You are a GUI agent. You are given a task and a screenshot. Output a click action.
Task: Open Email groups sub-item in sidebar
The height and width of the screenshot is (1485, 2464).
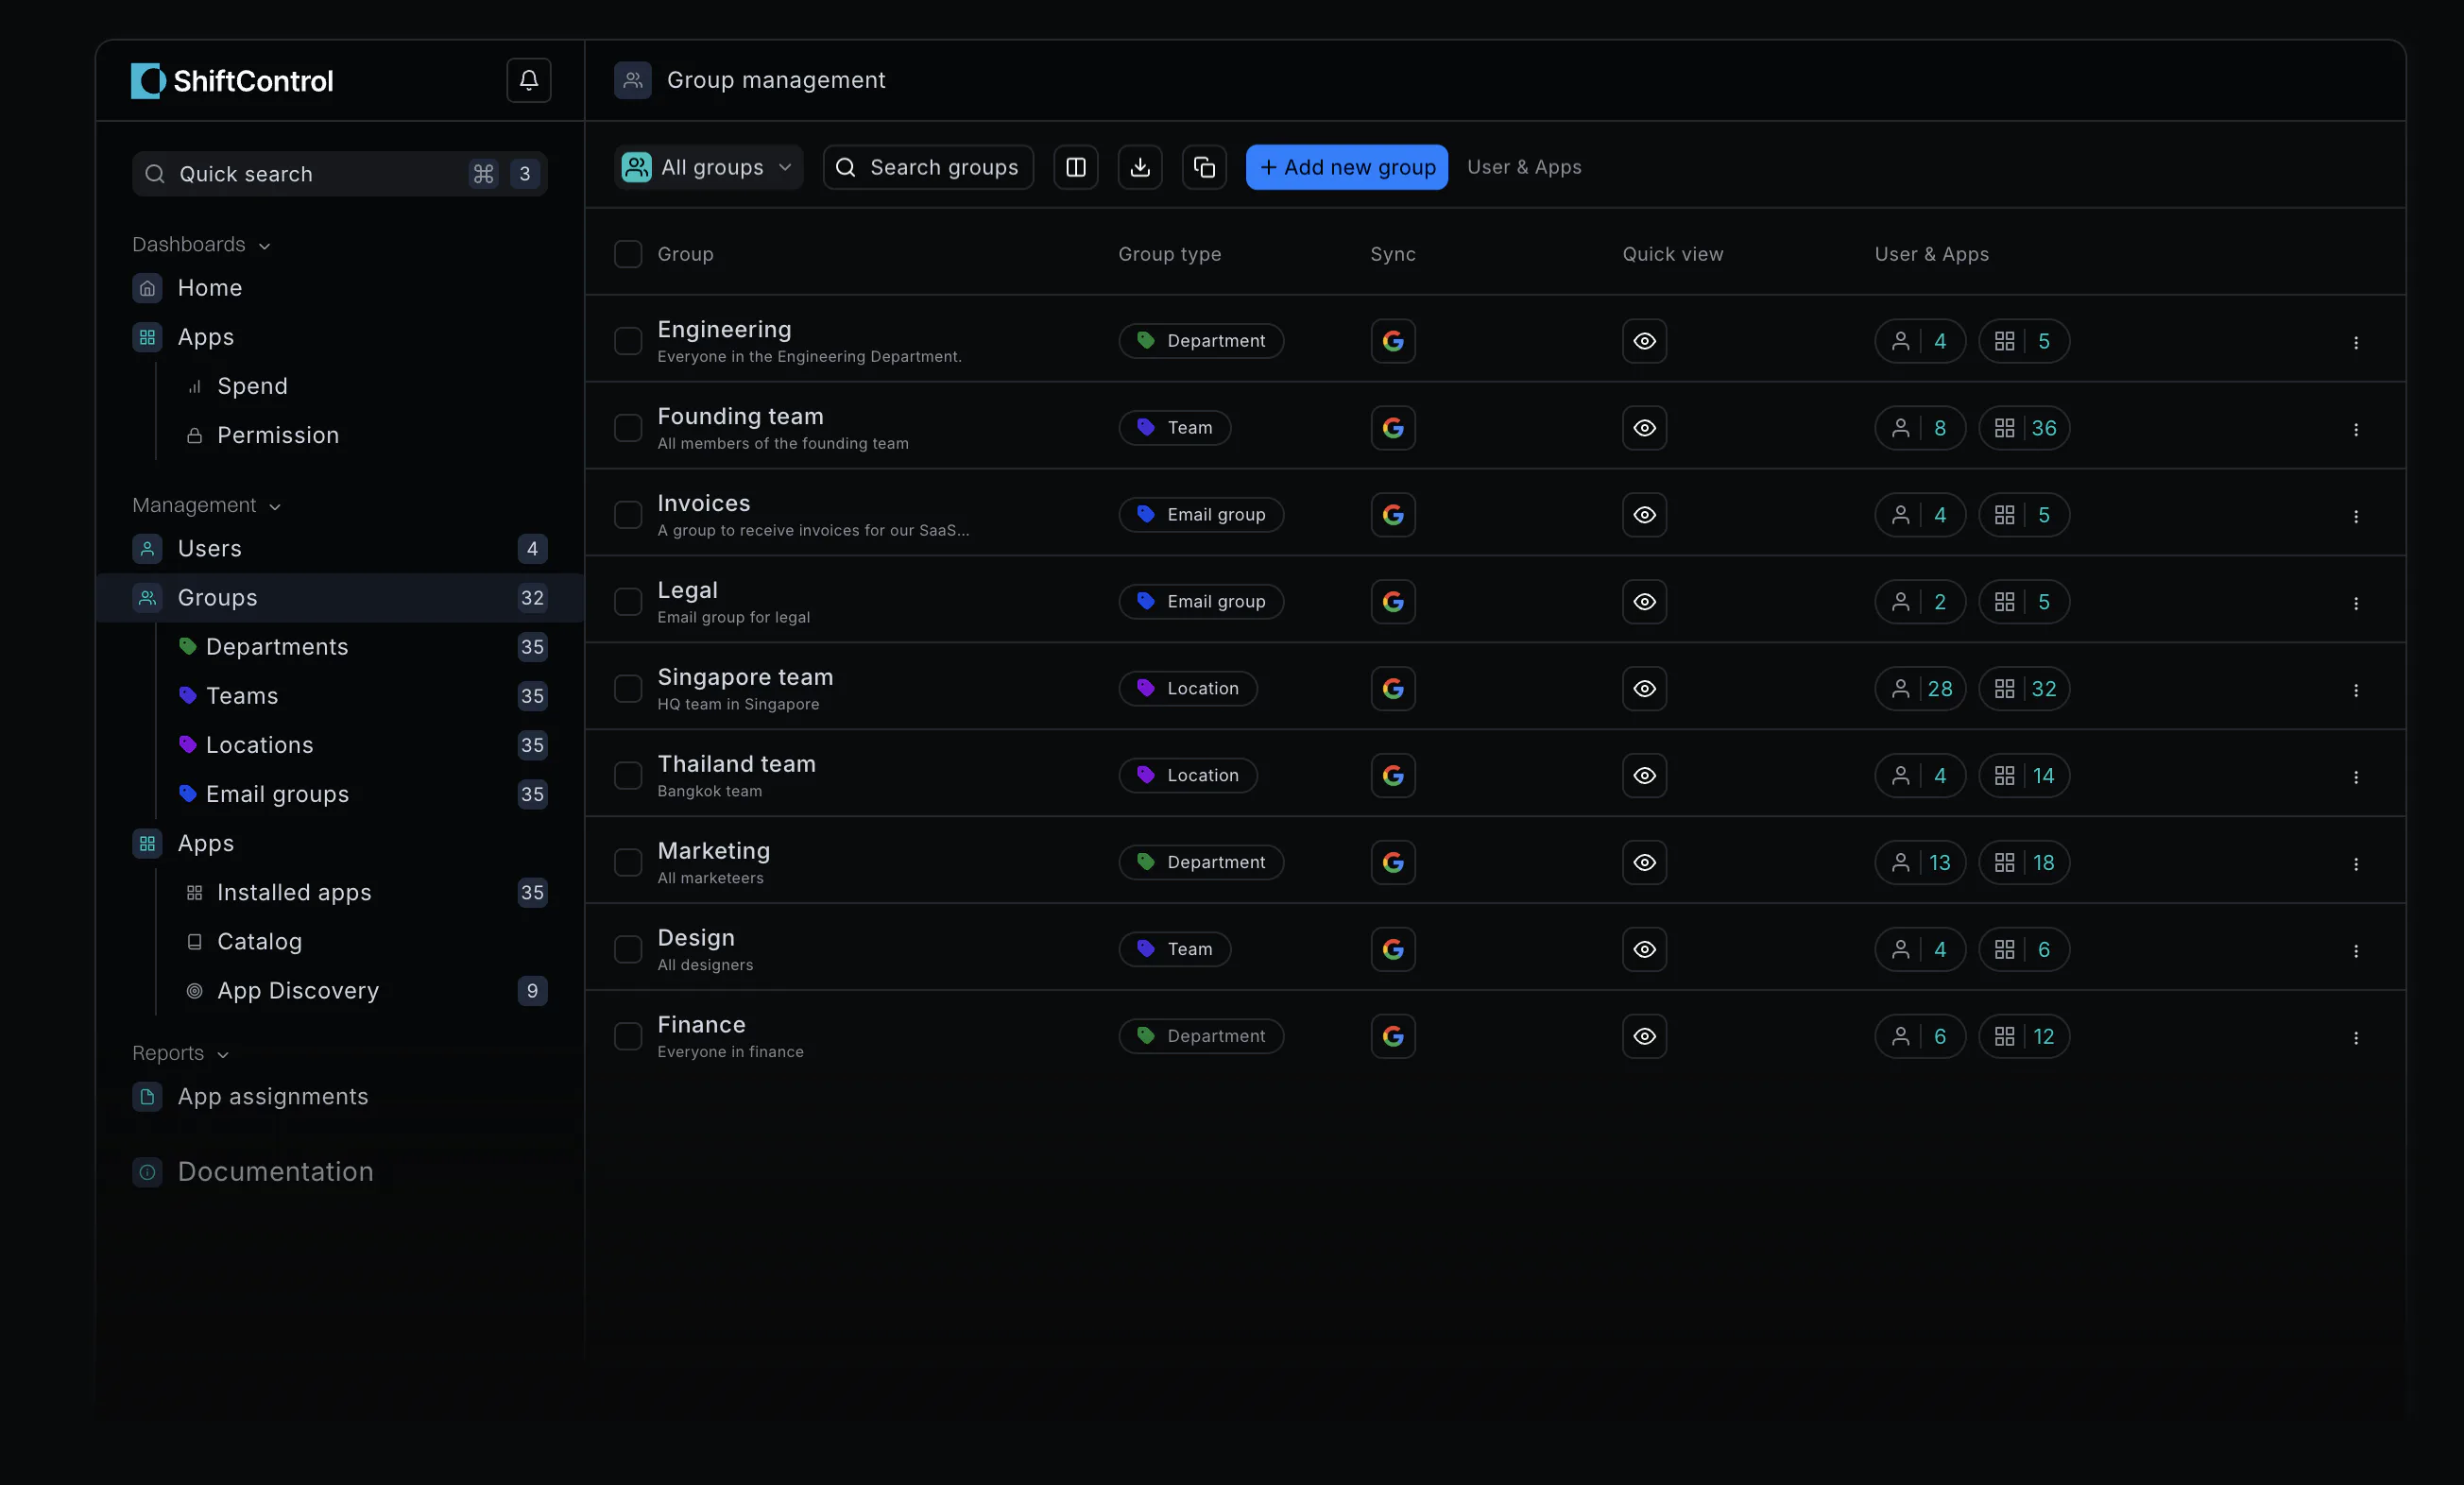pos(362,794)
